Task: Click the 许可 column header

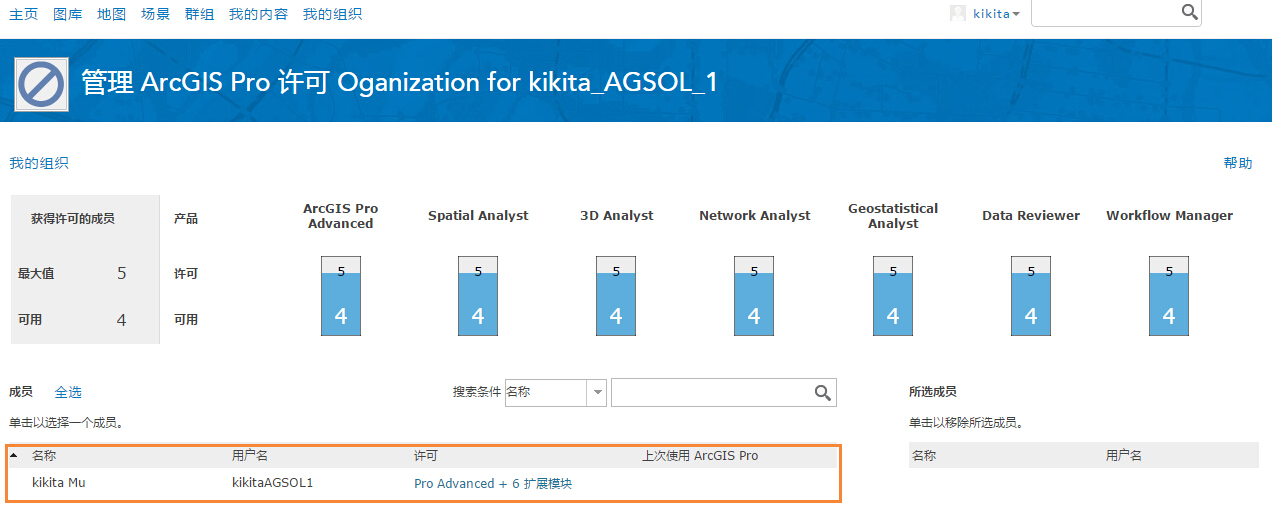Action: point(426,456)
